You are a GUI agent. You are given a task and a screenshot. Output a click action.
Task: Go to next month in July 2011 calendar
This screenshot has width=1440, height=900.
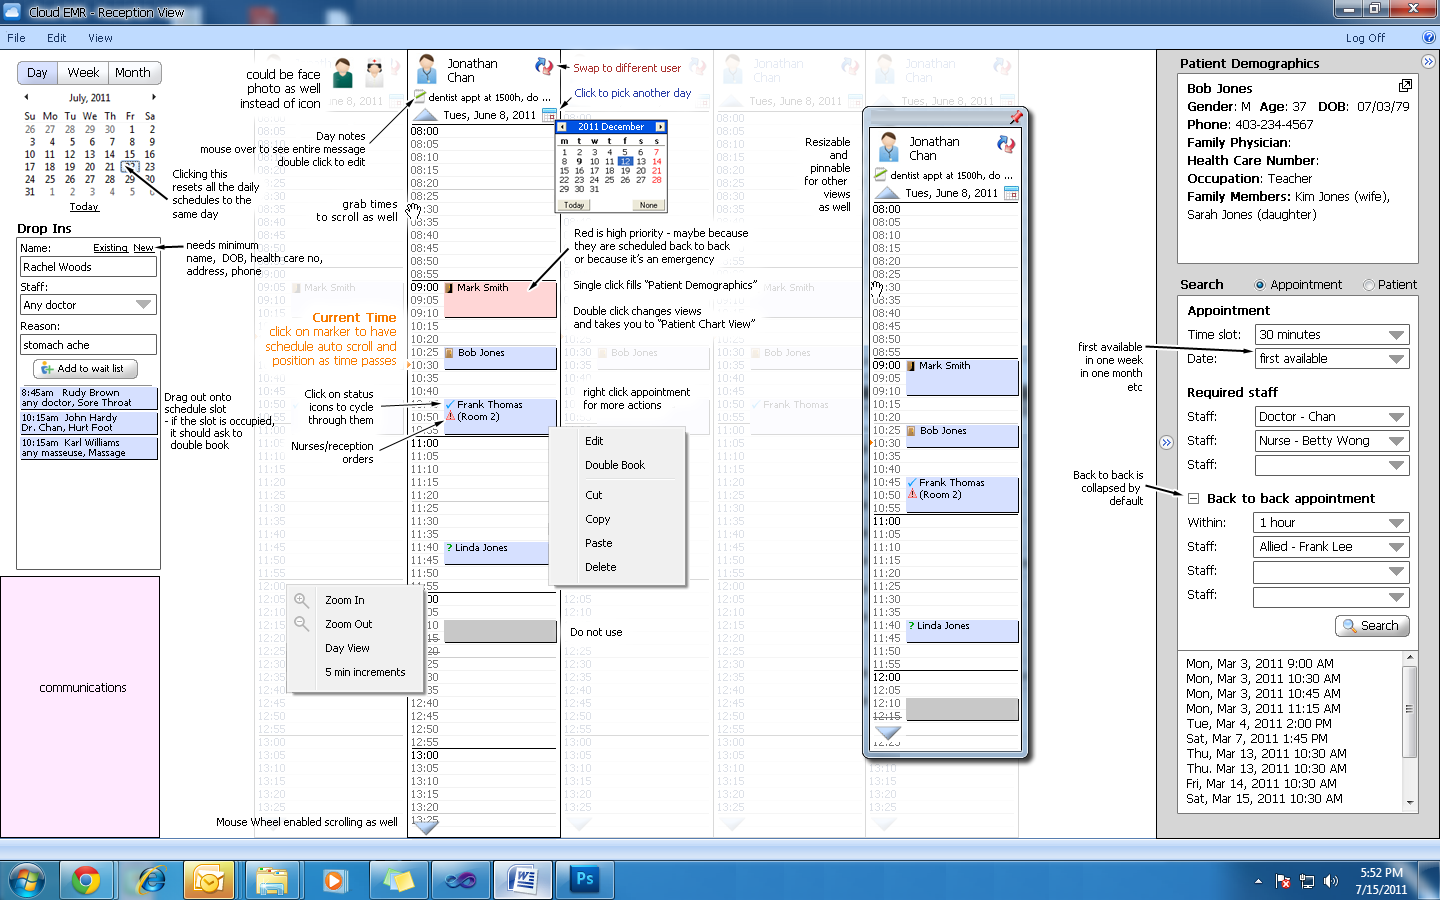(154, 97)
